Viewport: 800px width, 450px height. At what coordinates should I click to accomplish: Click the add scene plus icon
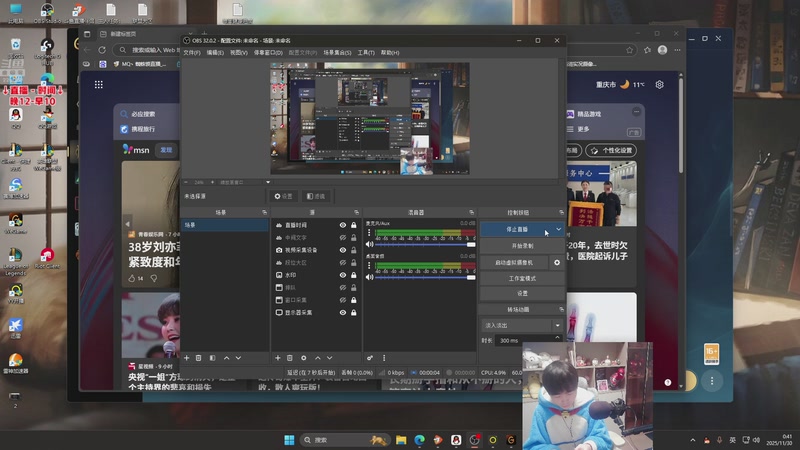186,357
